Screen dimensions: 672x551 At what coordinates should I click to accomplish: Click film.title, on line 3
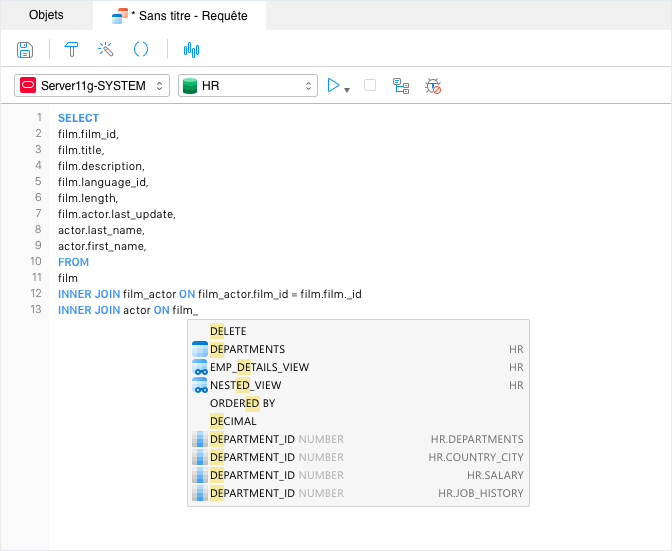[81, 150]
